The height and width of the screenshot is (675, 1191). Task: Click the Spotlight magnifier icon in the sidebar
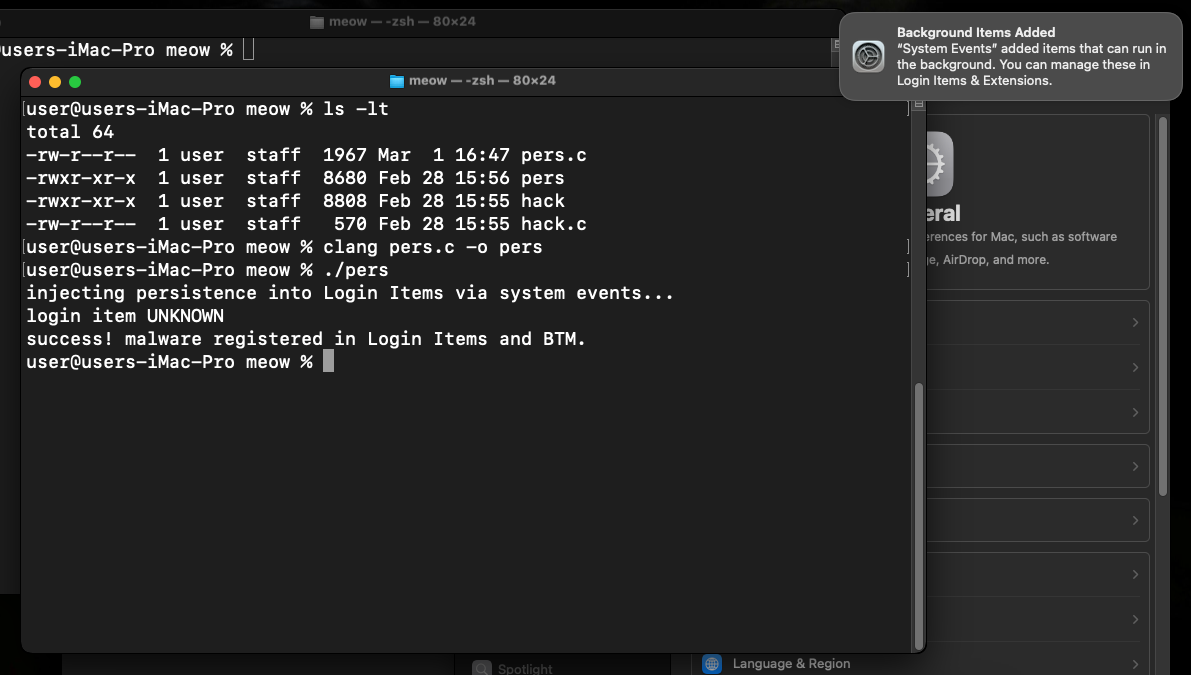coord(482,668)
